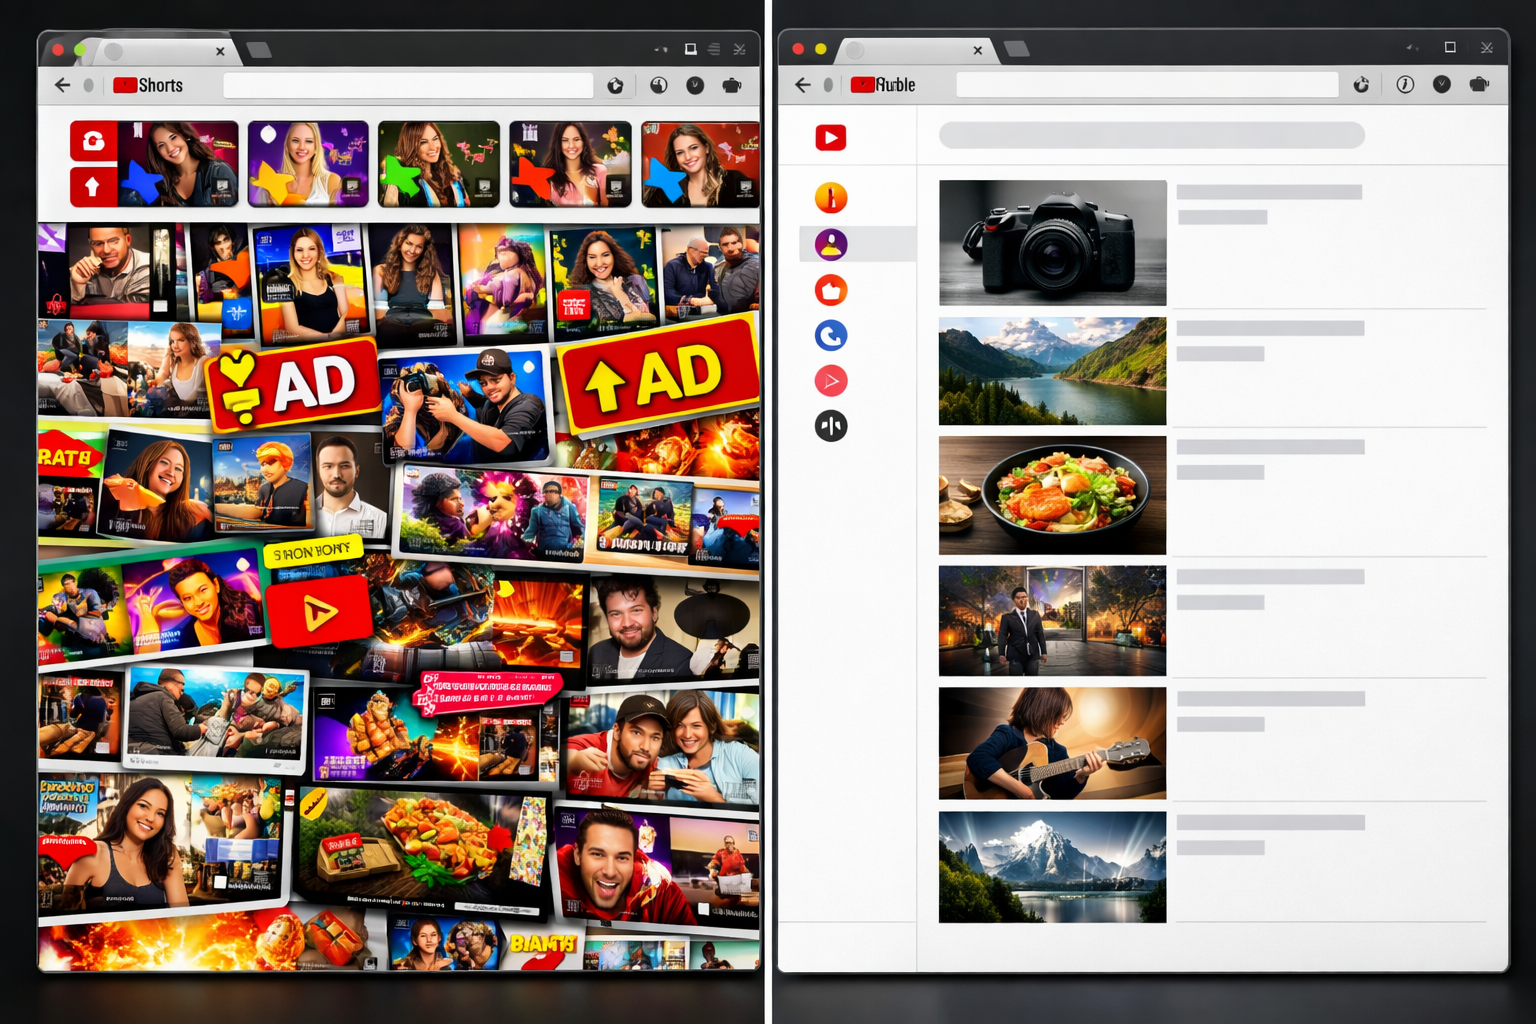Switch to the Shorts browser tab

(x=160, y=50)
